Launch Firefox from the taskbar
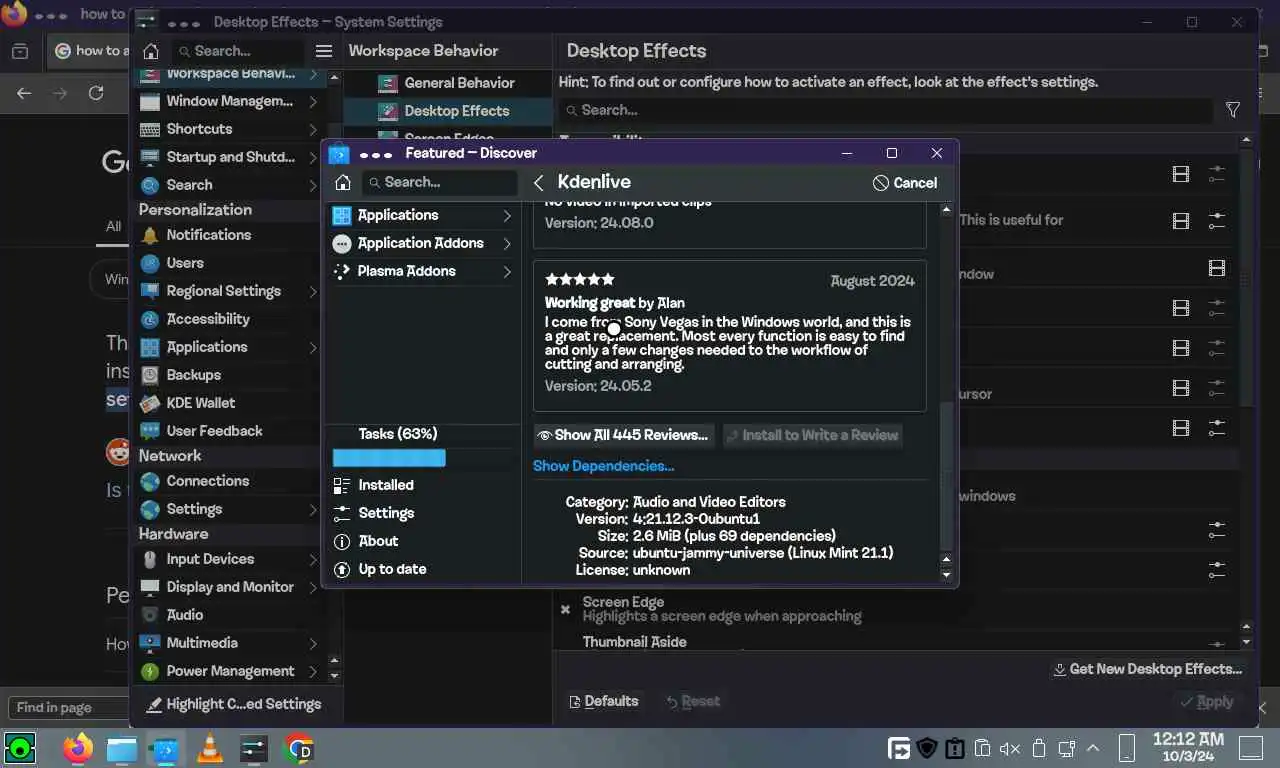 pos(77,748)
